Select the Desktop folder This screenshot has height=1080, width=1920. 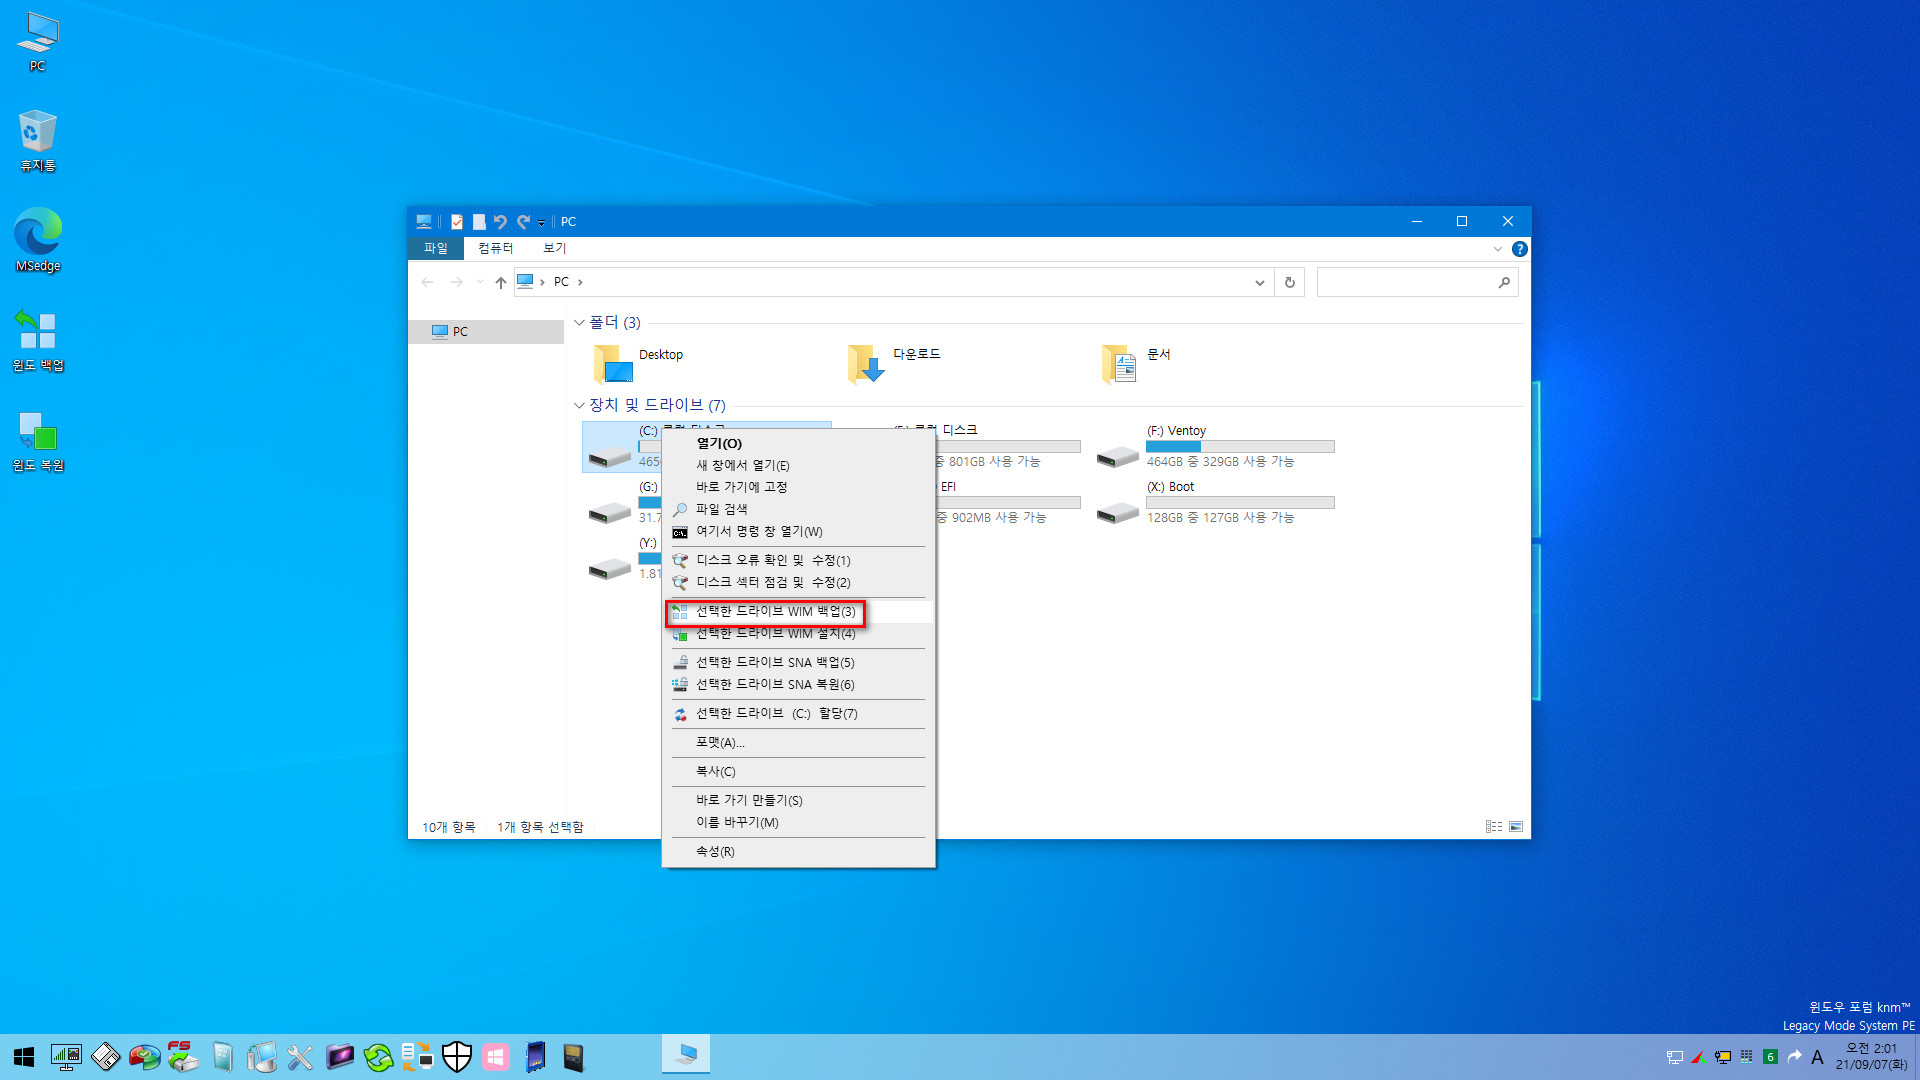click(640, 364)
